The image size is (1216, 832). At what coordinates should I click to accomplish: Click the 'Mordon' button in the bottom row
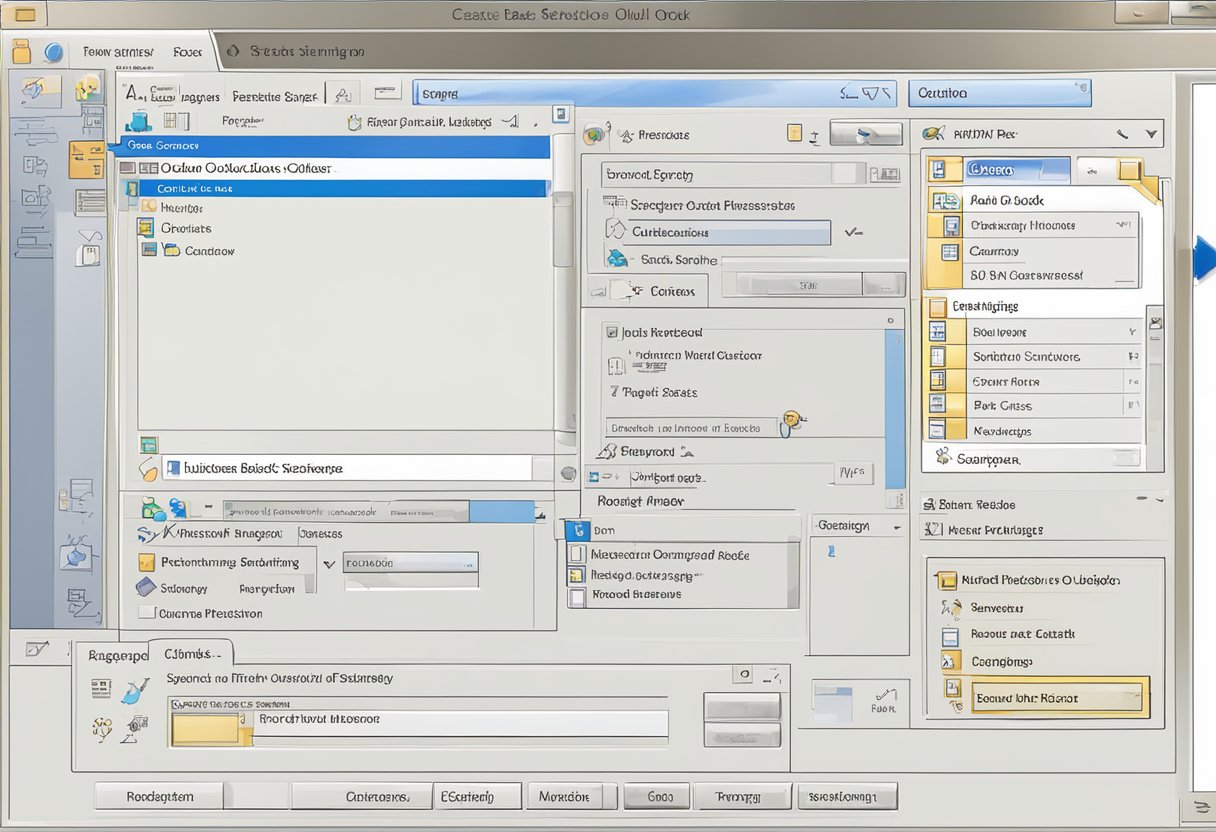(564, 797)
